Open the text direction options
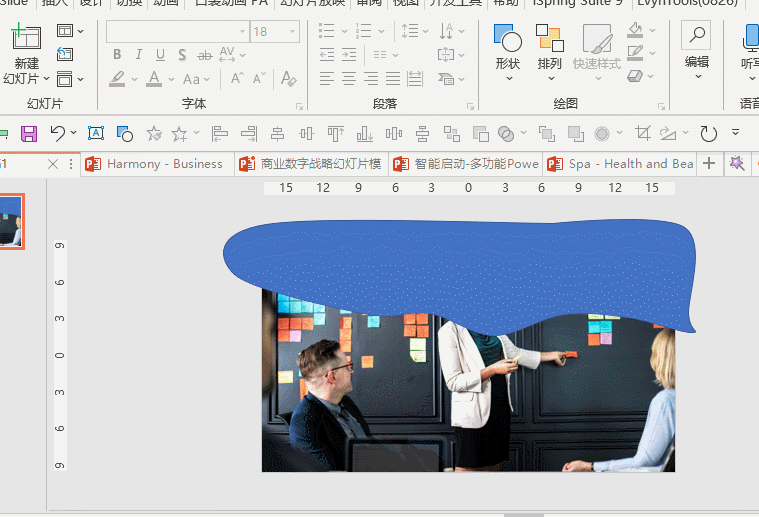759x517 pixels. pyautogui.click(x=451, y=31)
